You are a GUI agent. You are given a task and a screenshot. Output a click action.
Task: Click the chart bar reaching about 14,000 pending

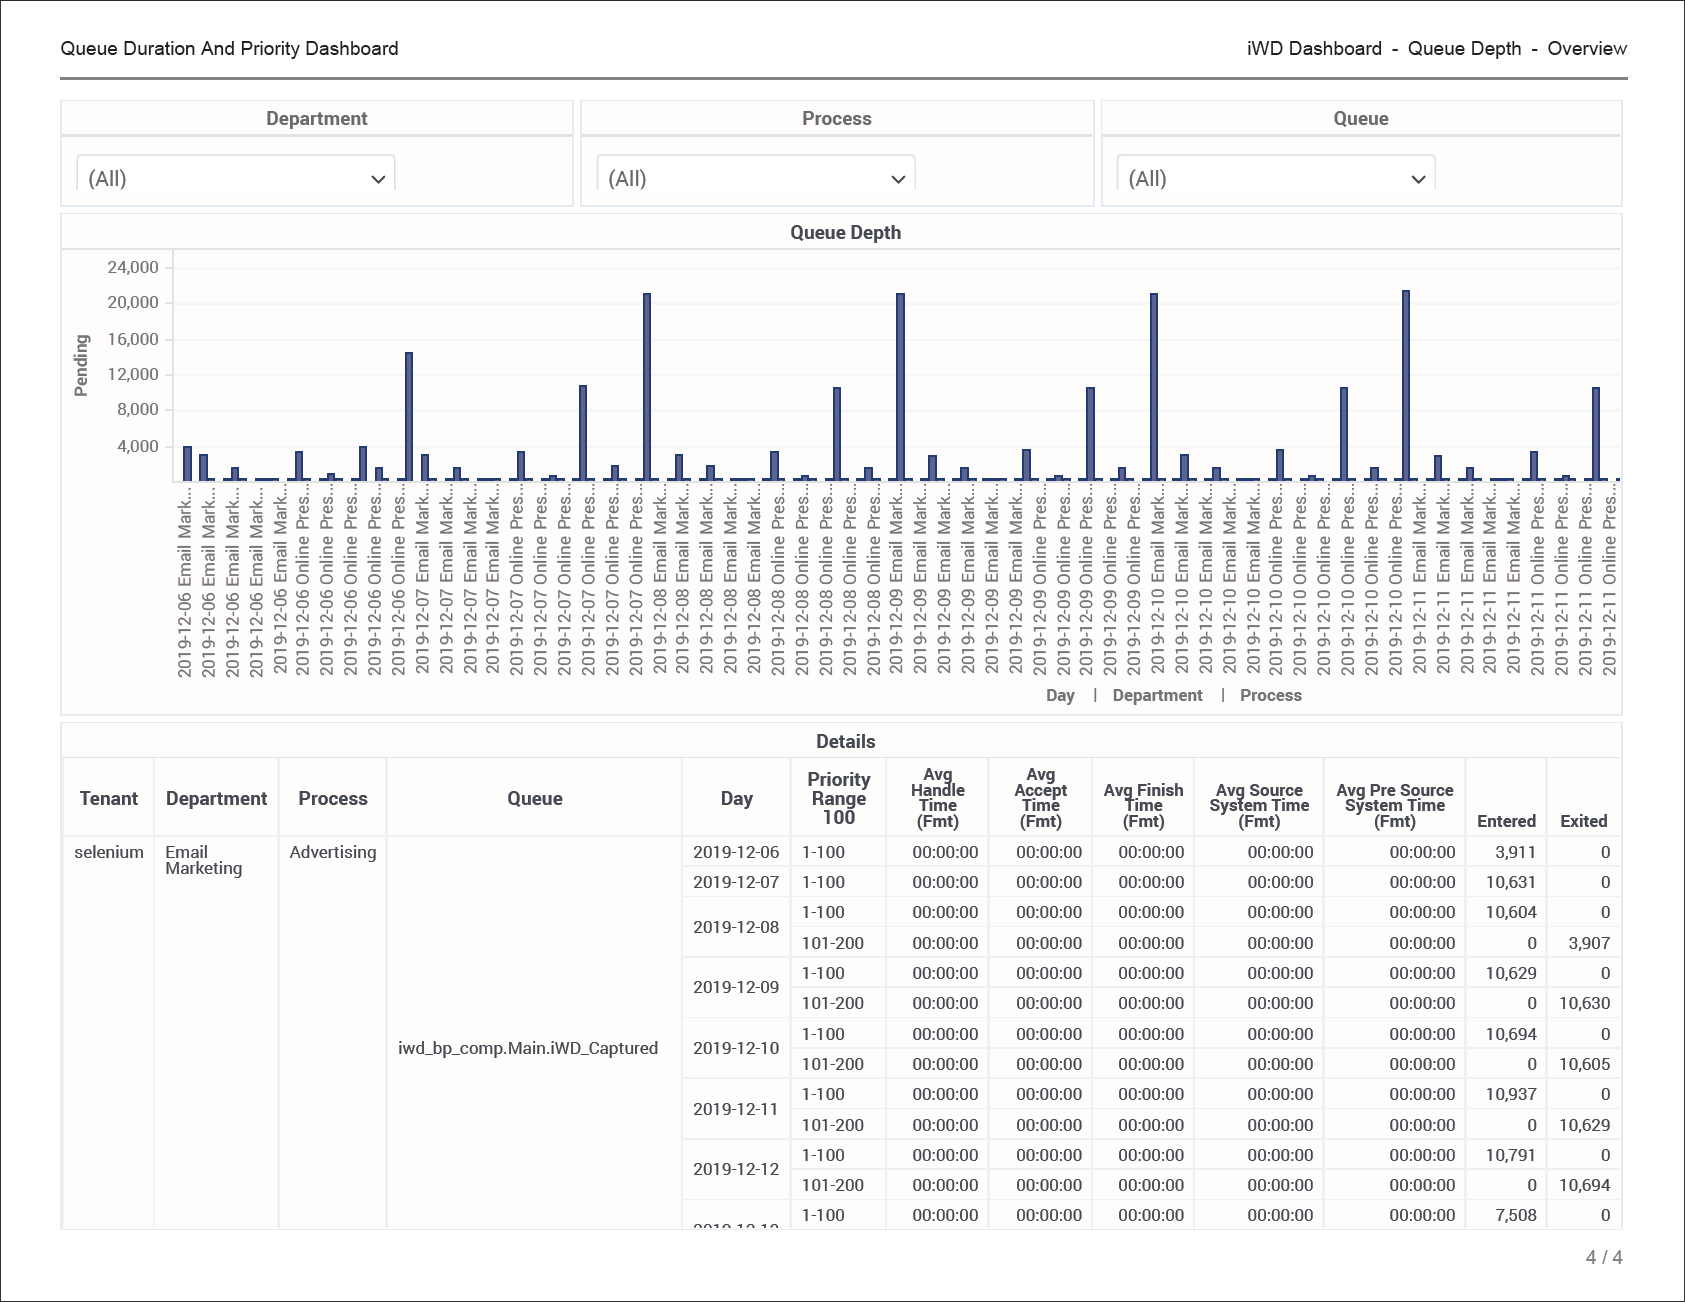[x=409, y=416]
